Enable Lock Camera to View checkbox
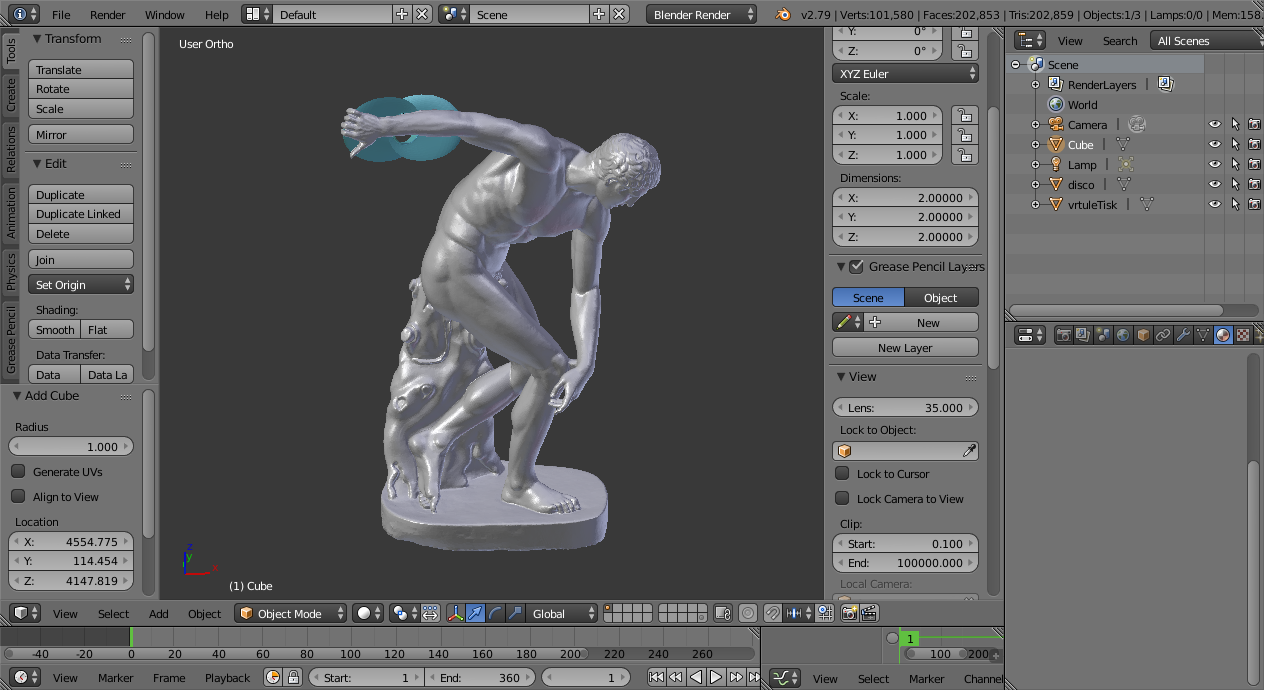The height and width of the screenshot is (690, 1264). 842,498
